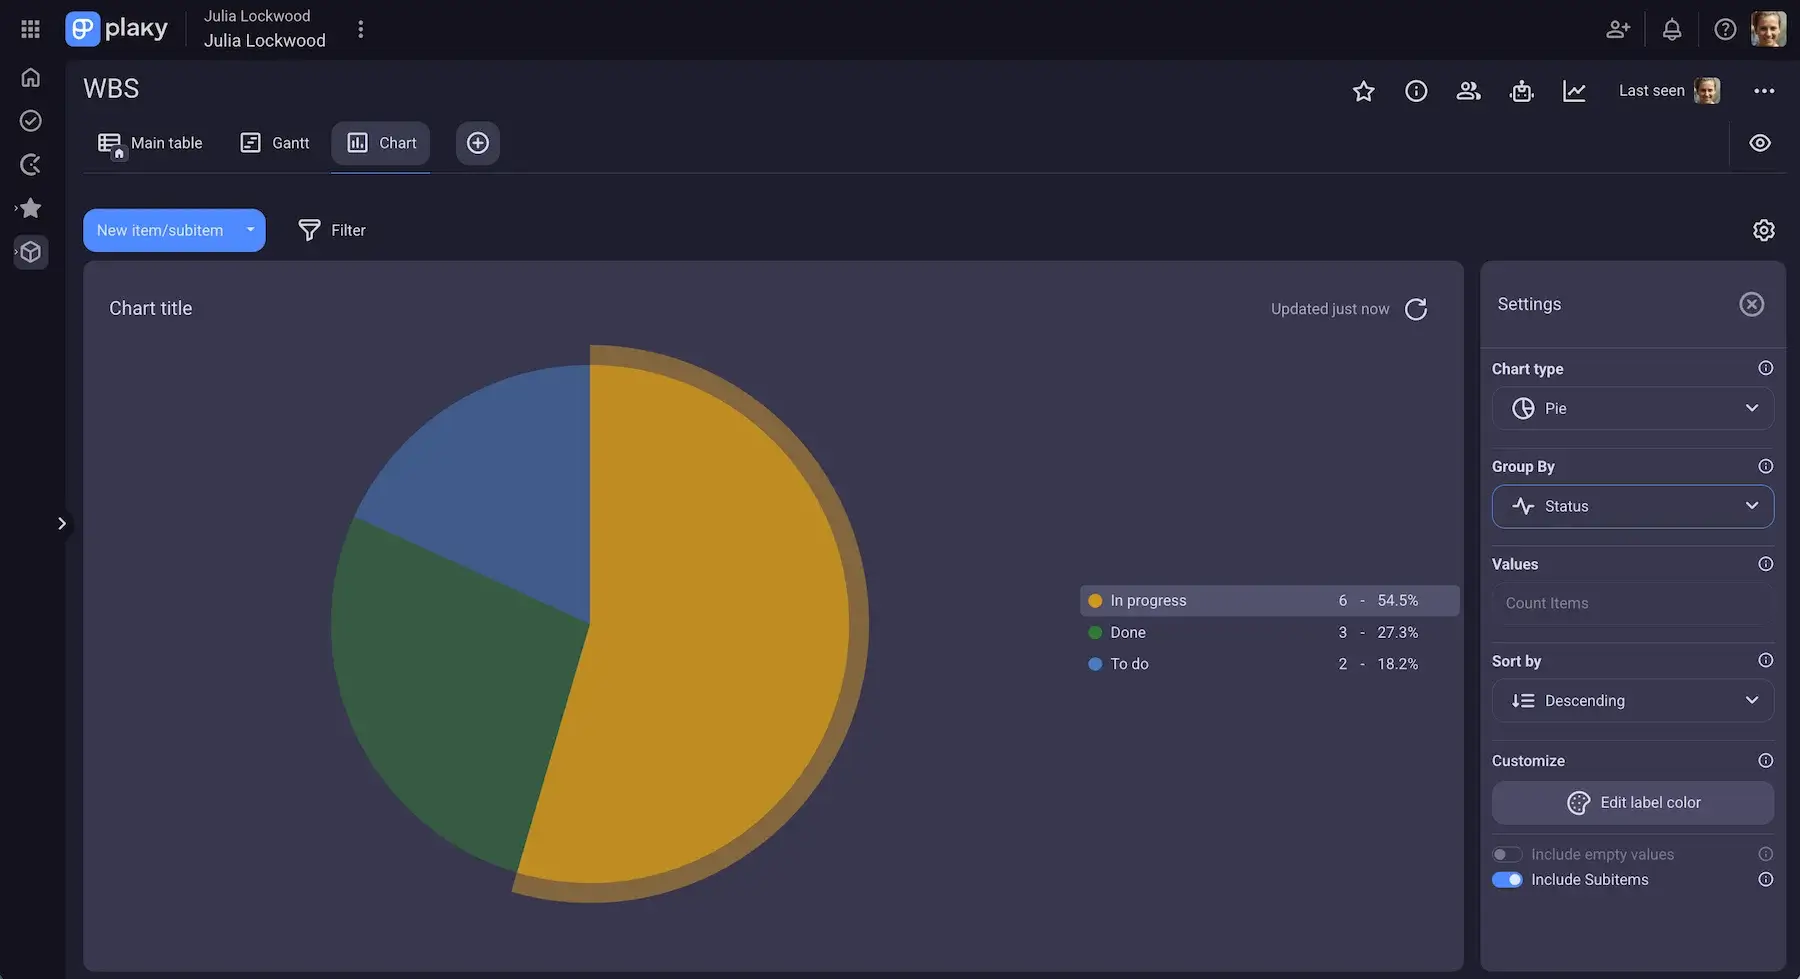Click the New item/subitem button
1800x979 pixels.
coord(160,230)
